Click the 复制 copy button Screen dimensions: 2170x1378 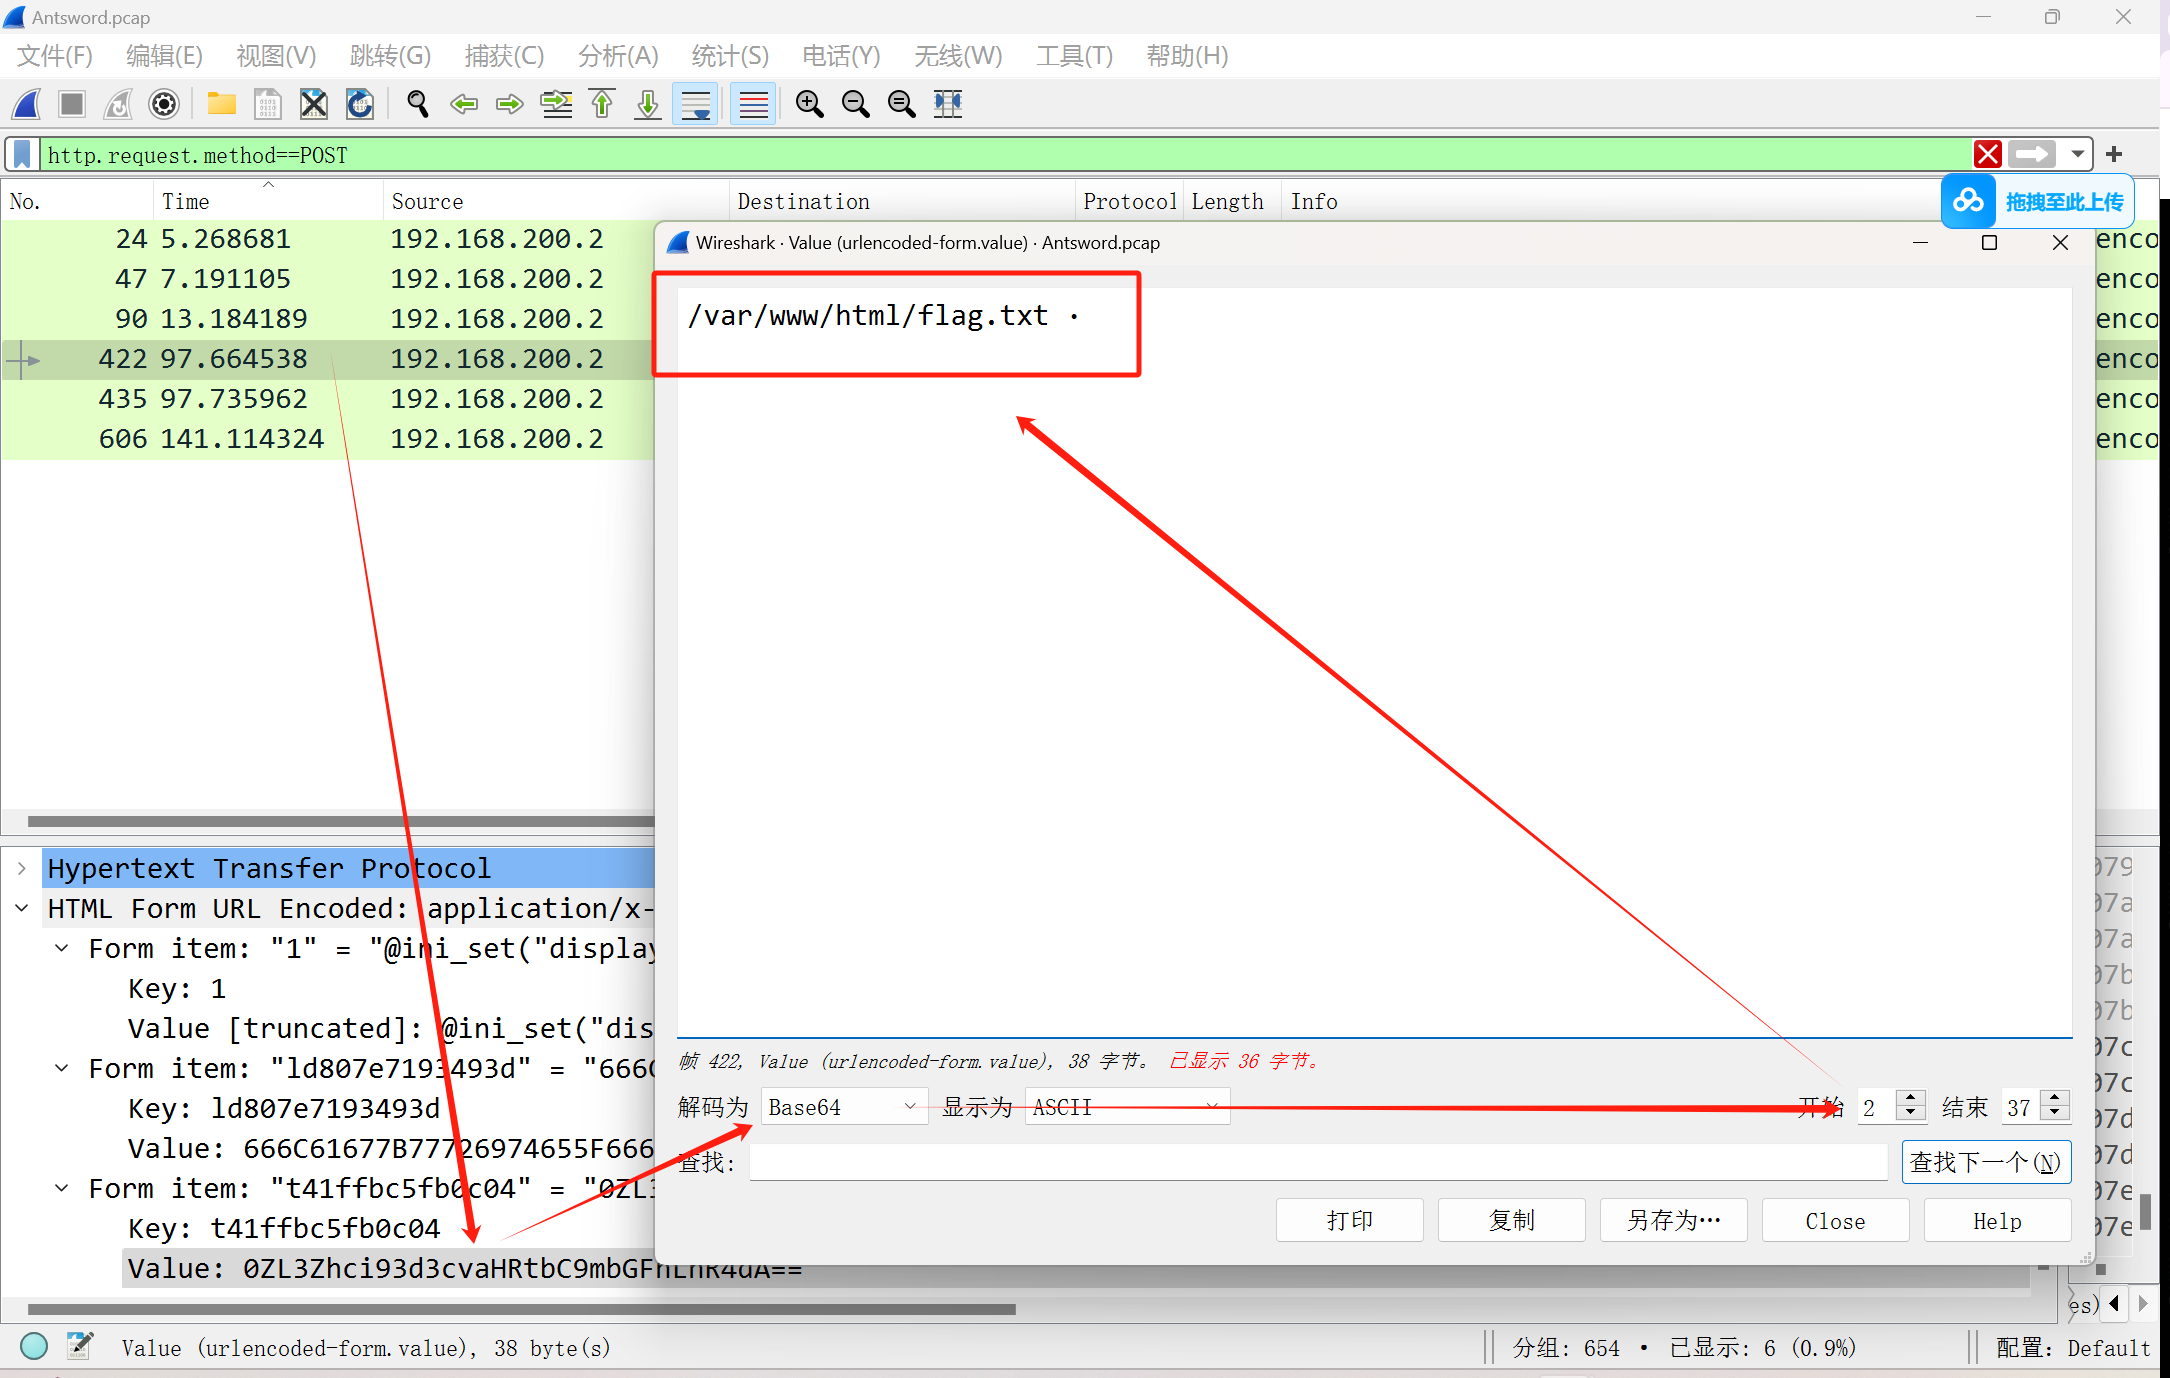pos(1511,1220)
